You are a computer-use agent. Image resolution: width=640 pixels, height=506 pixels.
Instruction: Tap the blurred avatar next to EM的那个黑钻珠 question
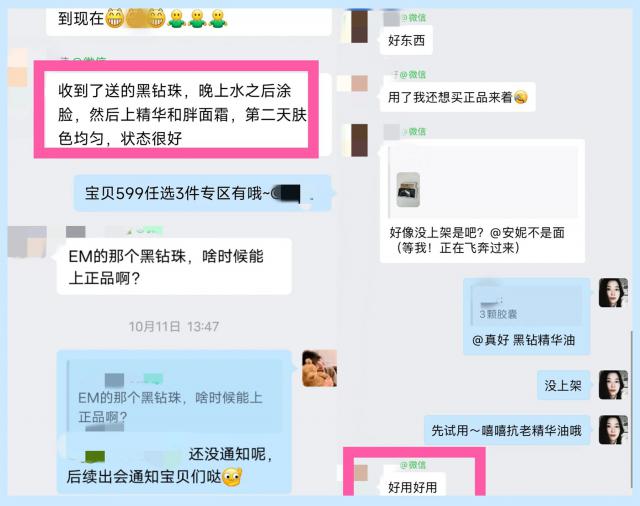[x=27, y=242]
